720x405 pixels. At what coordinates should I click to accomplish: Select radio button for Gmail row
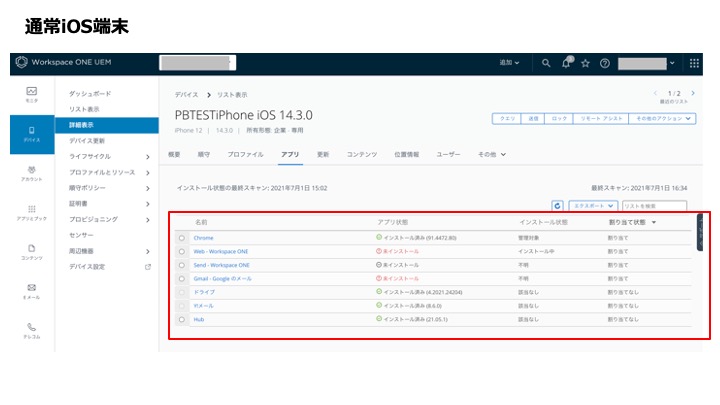point(182,279)
